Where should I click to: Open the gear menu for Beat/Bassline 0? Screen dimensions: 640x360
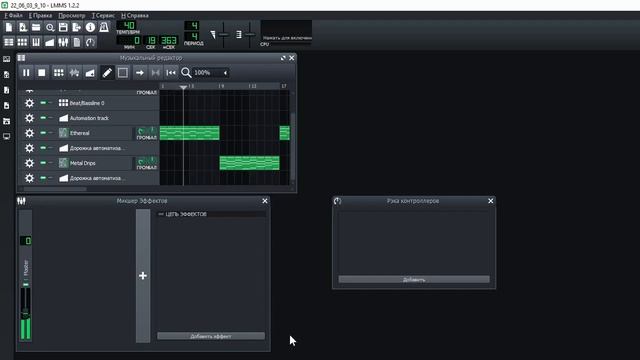click(x=29, y=103)
